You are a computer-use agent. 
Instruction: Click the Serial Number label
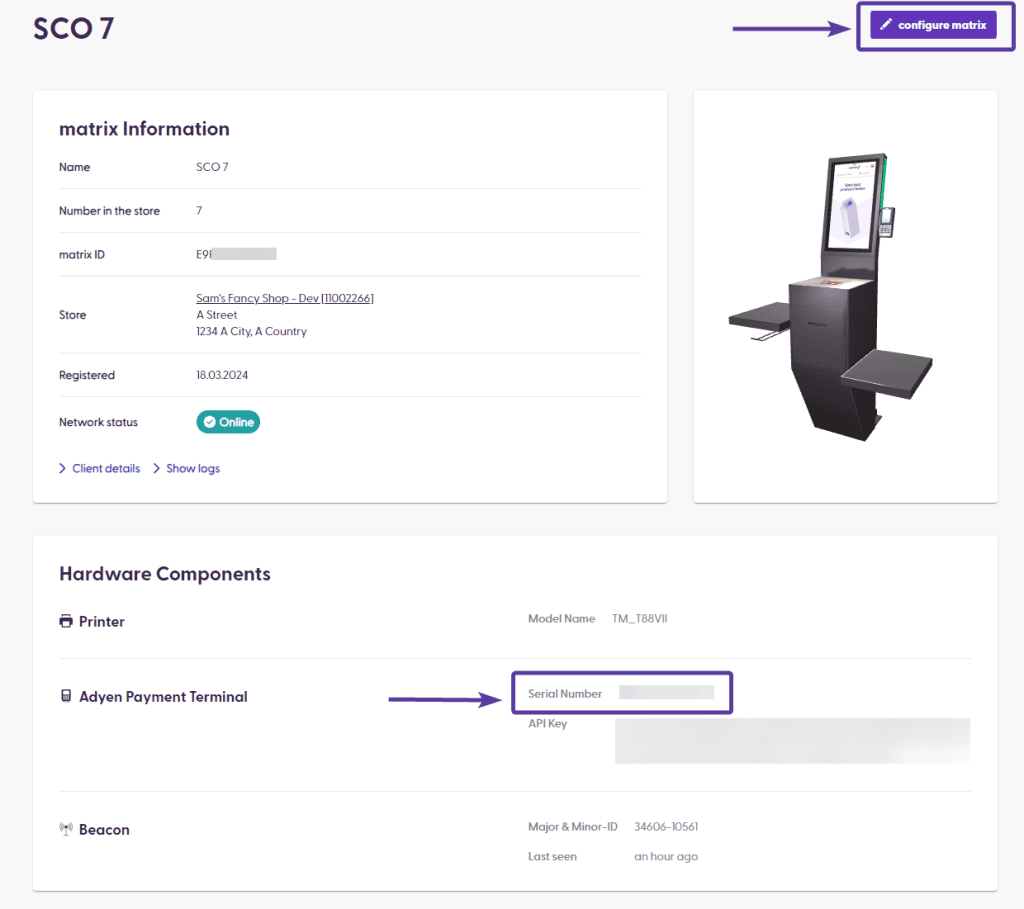(x=565, y=694)
